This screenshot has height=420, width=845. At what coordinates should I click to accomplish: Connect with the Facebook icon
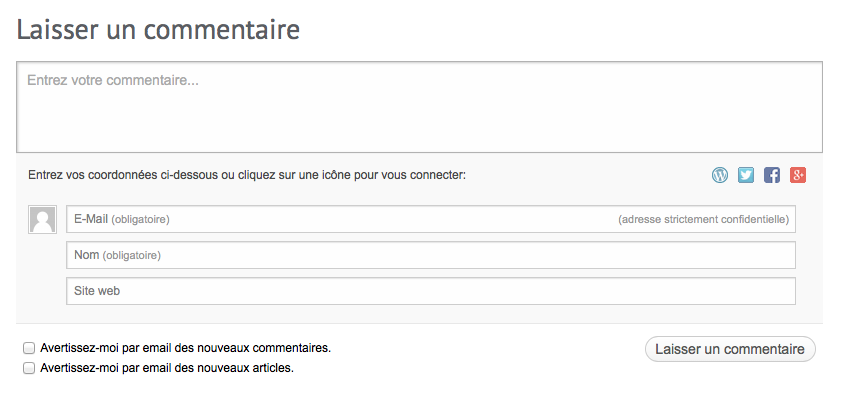[772, 175]
